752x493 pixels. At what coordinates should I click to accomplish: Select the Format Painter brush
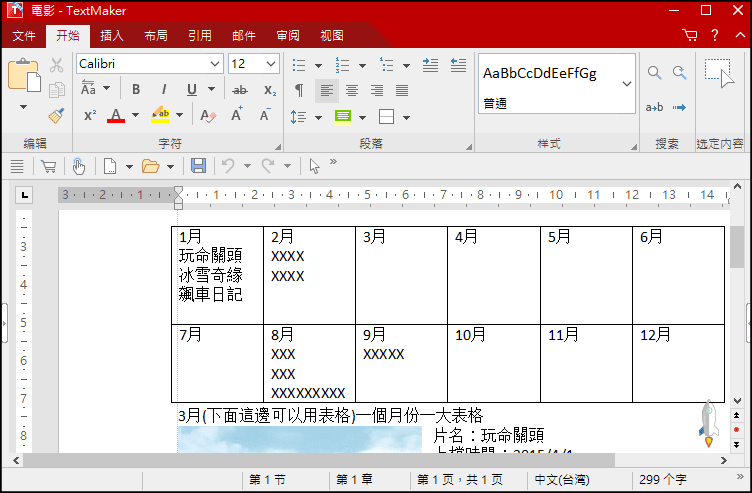coord(57,115)
